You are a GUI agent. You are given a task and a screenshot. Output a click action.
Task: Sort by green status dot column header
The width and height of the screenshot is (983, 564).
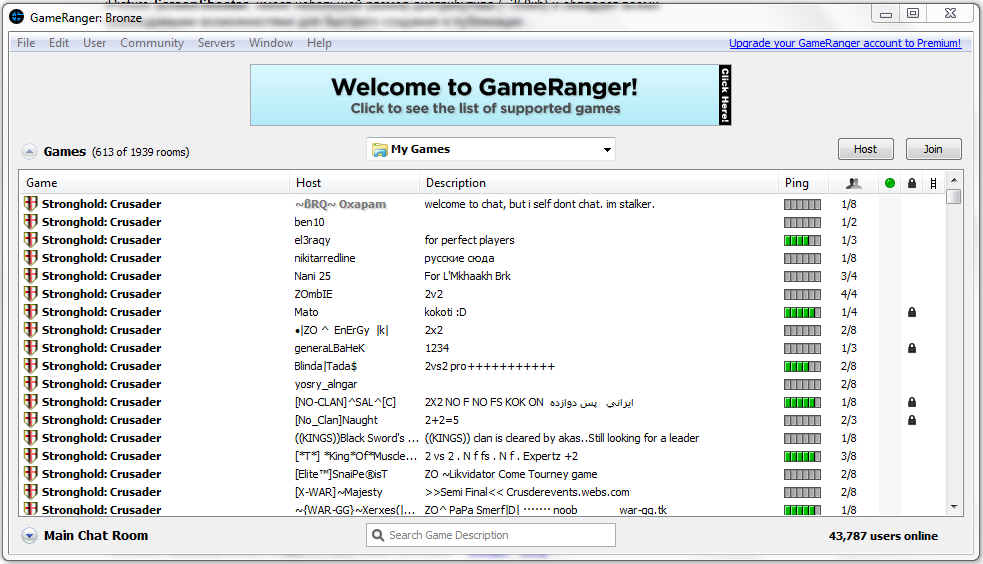(x=890, y=183)
